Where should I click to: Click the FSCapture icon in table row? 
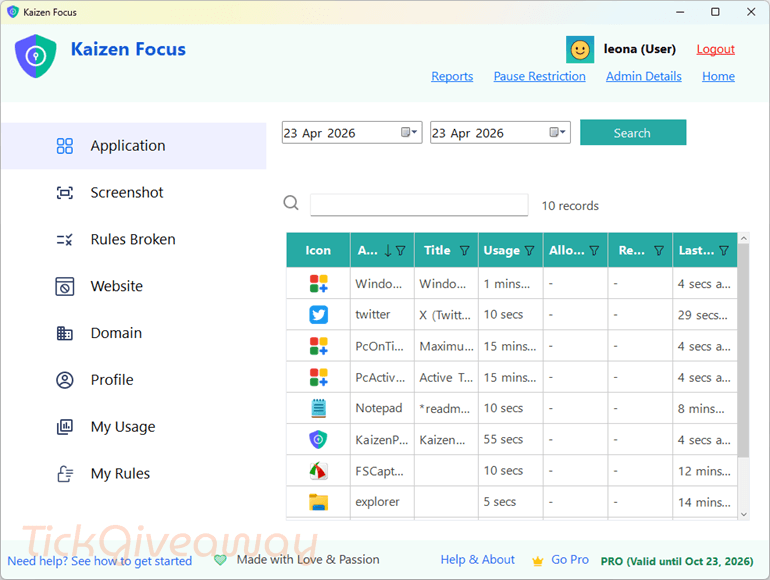click(318, 471)
